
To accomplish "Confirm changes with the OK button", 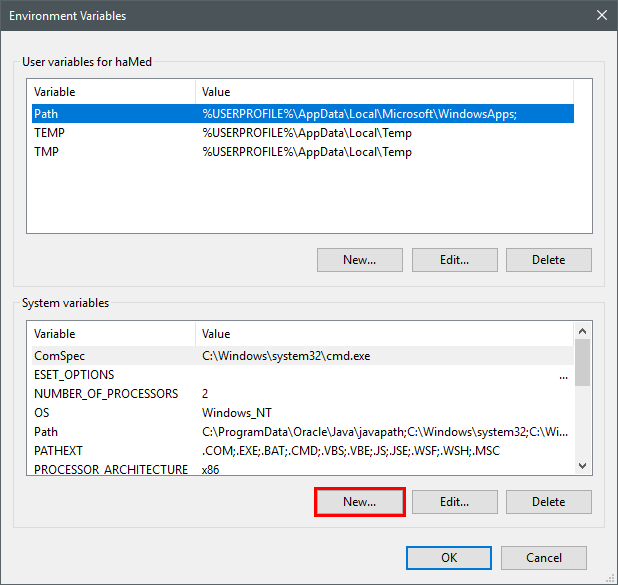I will point(449,558).
